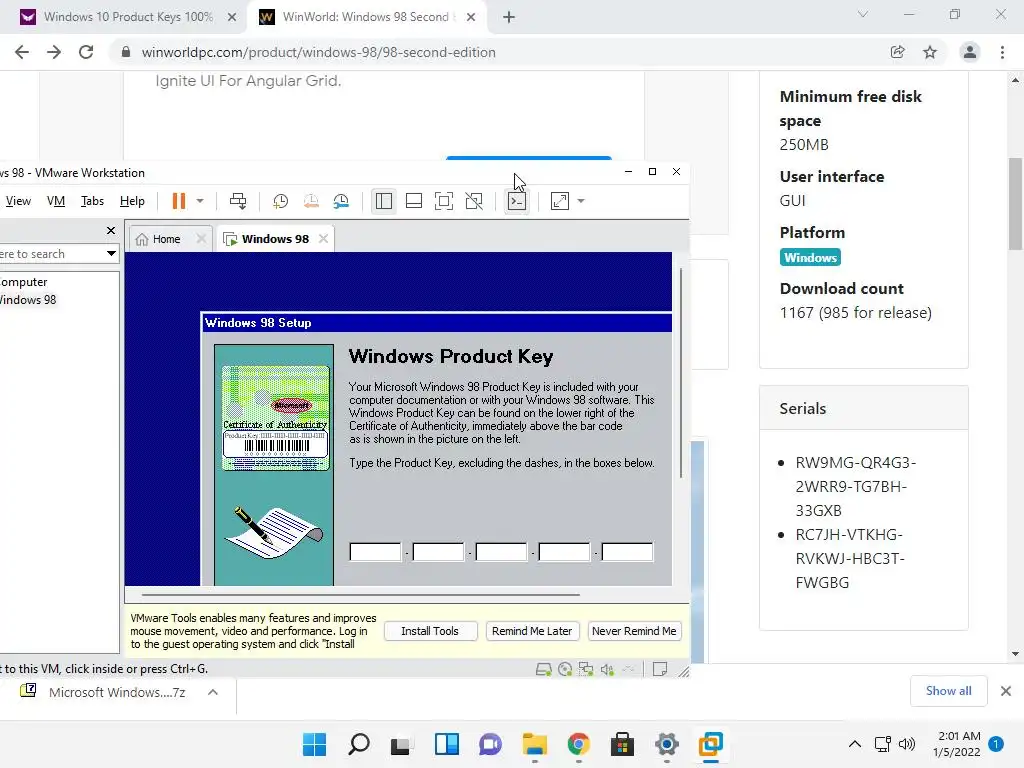The width and height of the screenshot is (1024, 768).
Task: Click the Install Tools button
Action: [x=430, y=631]
